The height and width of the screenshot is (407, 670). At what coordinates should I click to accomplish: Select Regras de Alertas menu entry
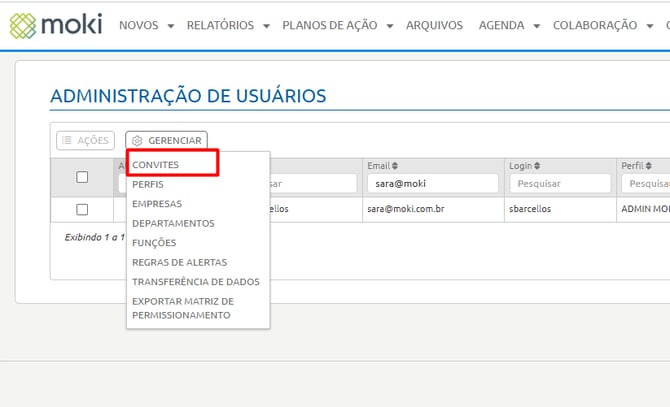[x=179, y=262]
